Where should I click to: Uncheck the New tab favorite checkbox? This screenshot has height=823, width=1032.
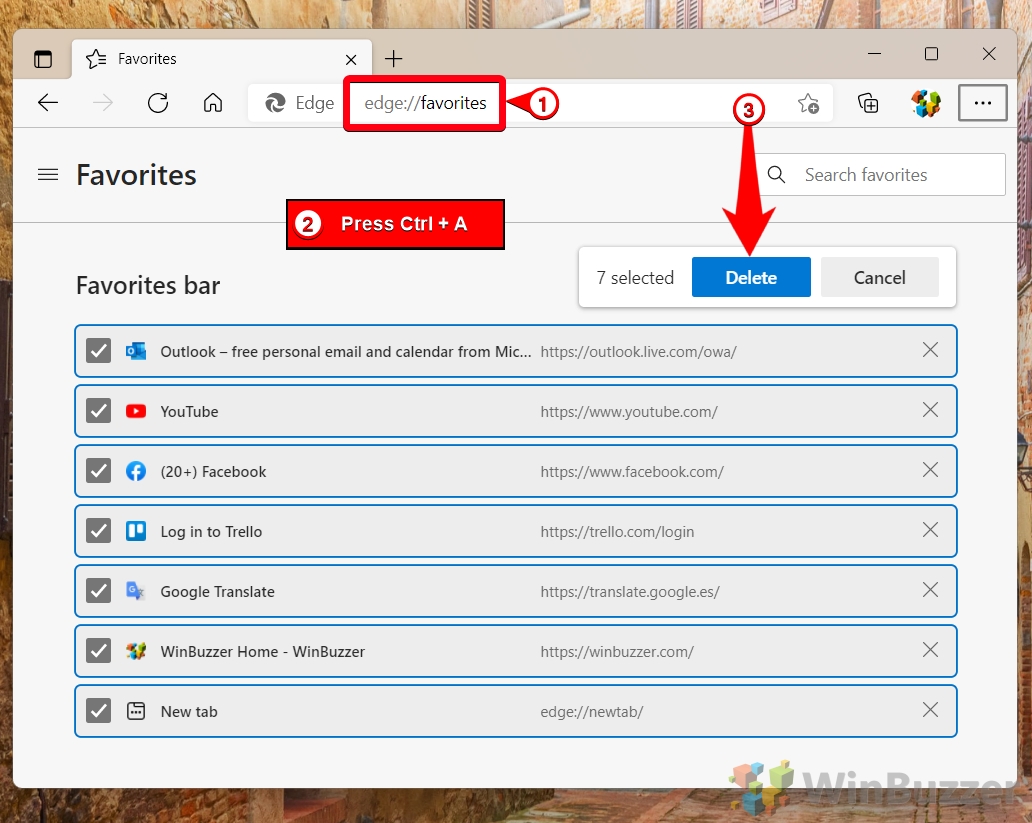coord(99,711)
